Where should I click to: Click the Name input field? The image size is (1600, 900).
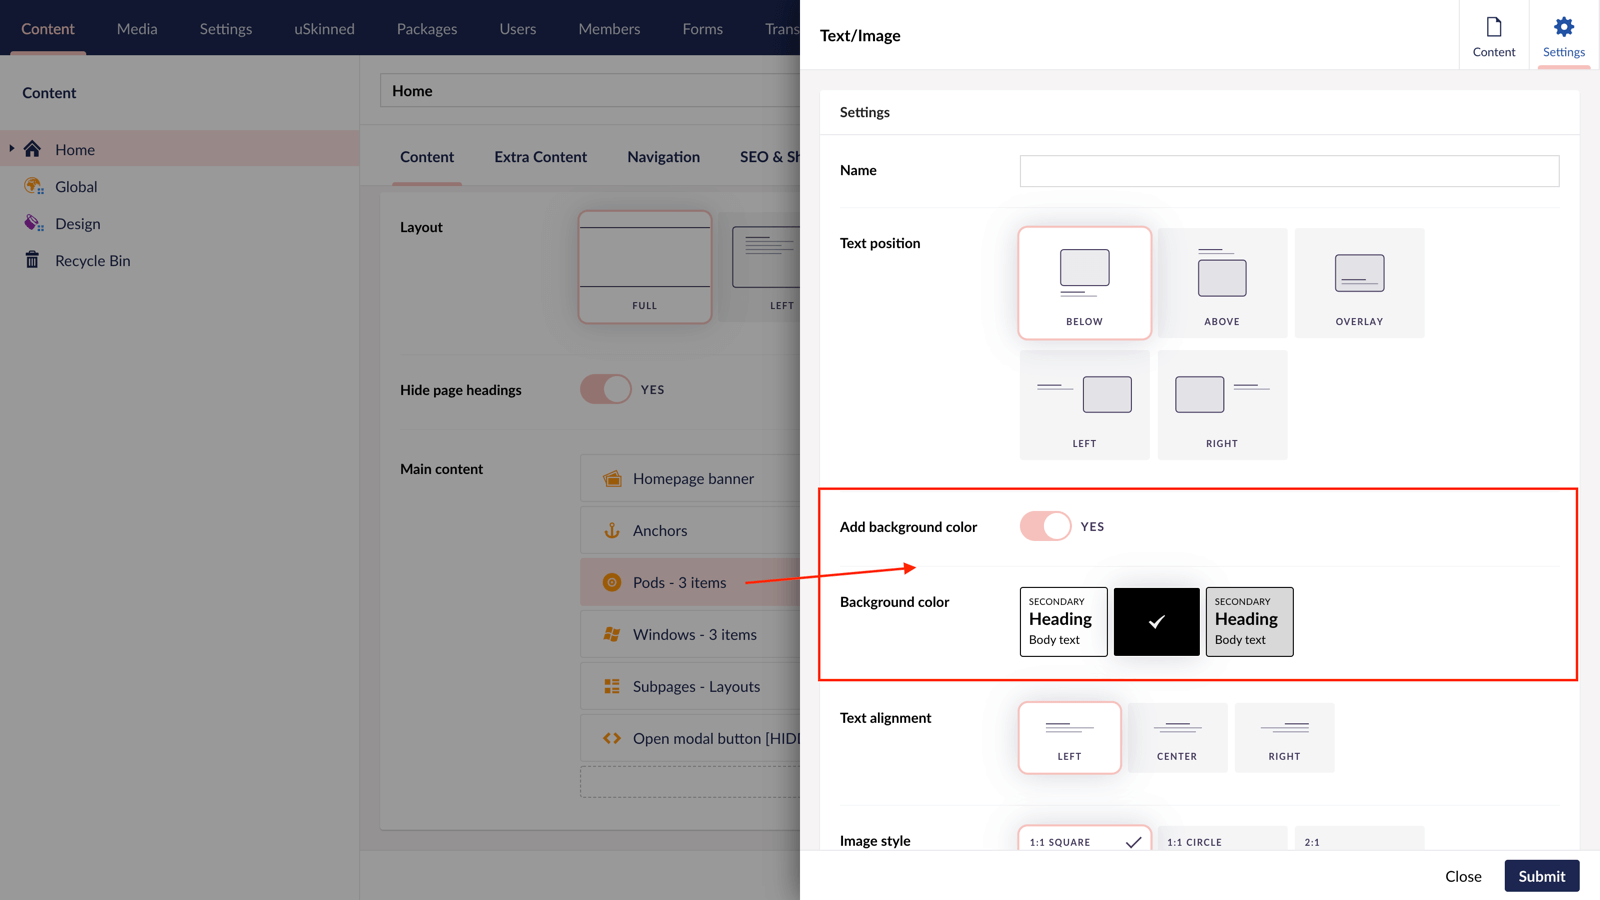(1288, 170)
